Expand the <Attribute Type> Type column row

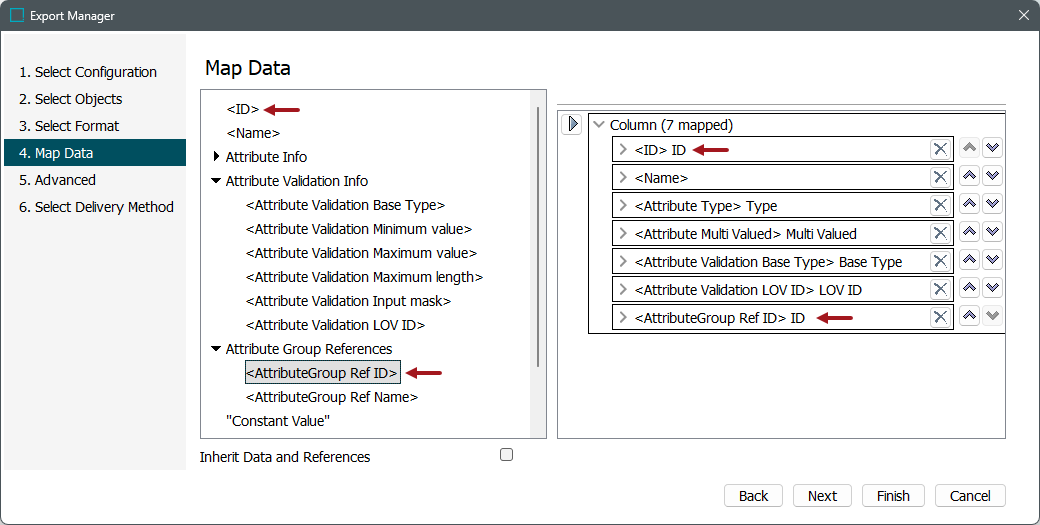click(623, 205)
